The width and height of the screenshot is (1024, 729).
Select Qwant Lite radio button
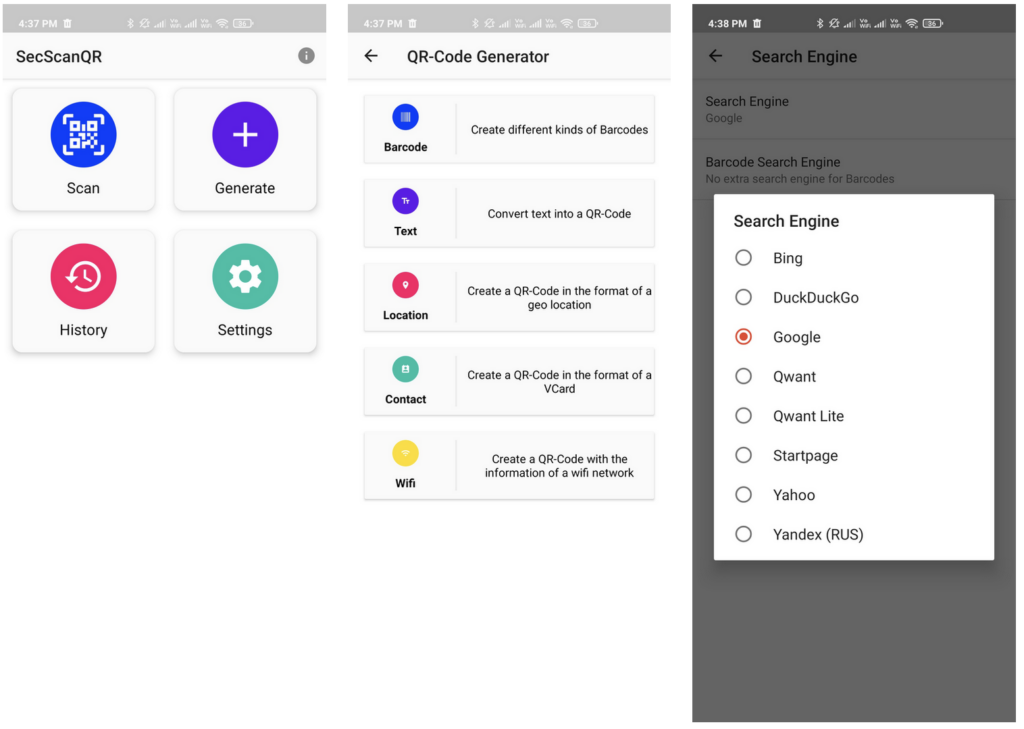pyautogui.click(x=743, y=416)
